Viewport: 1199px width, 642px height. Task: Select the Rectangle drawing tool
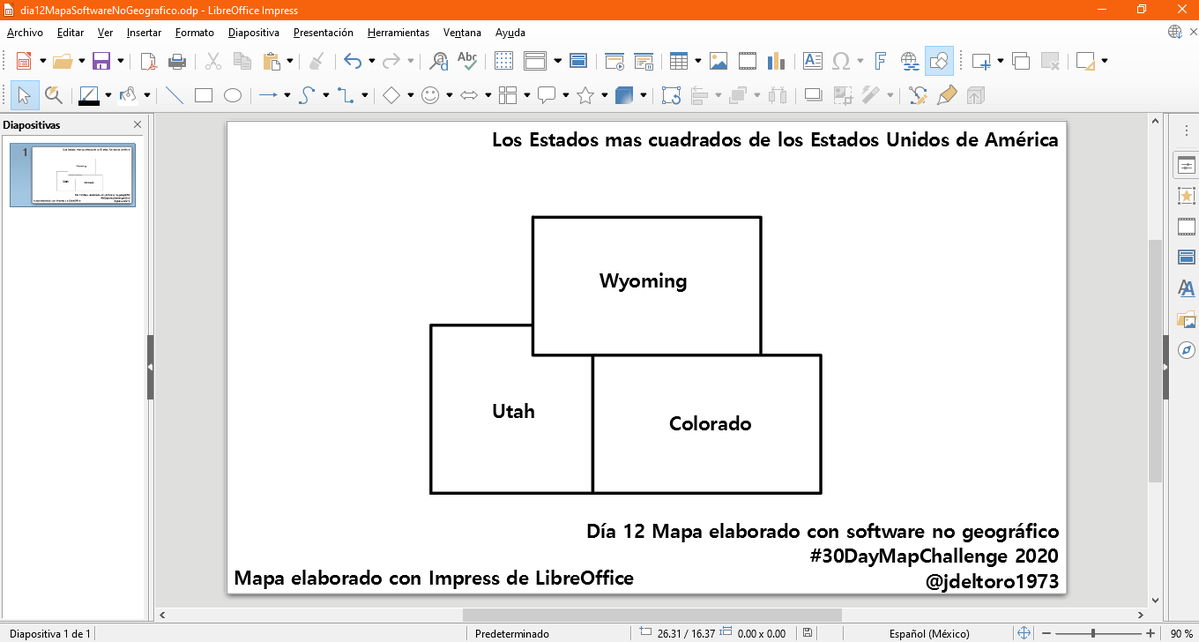pyautogui.click(x=203, y=96)
